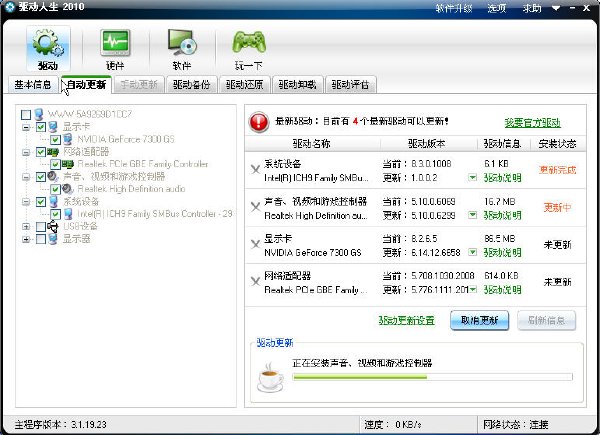
Task: Expand the 显示器 tree node
Action: pos(26,239)
